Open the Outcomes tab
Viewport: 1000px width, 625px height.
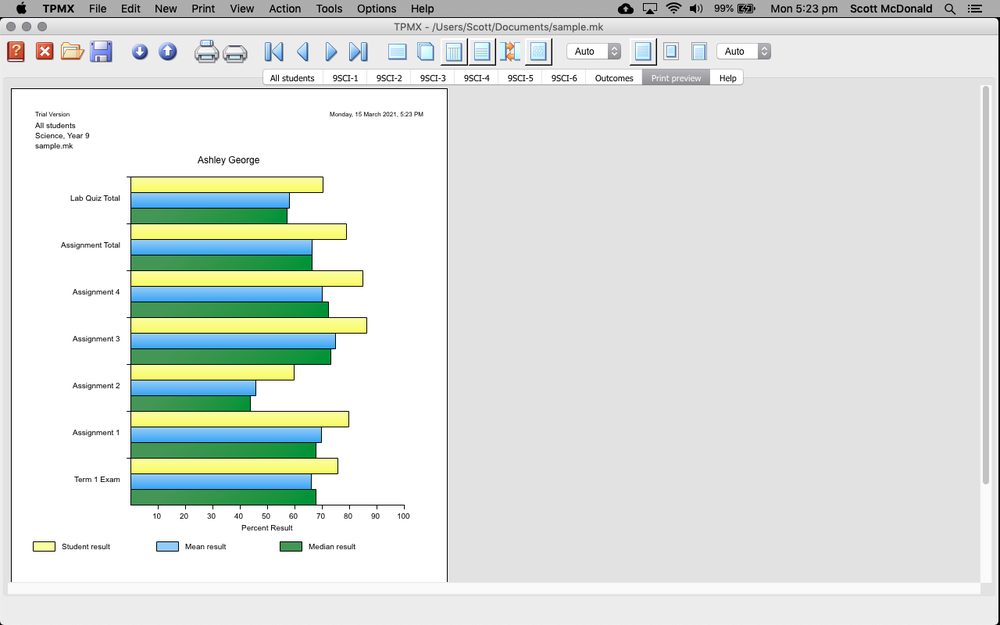point(614,78)
